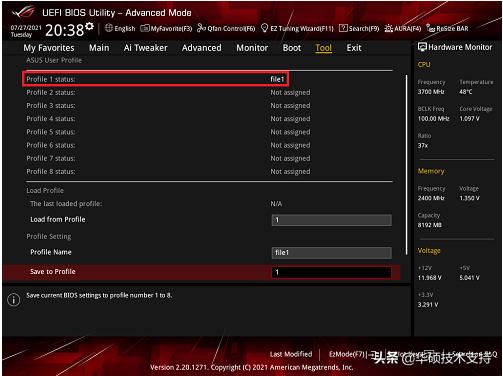Open the Advanced tab
The image size is (503, 376).
[x=202, y=48]
